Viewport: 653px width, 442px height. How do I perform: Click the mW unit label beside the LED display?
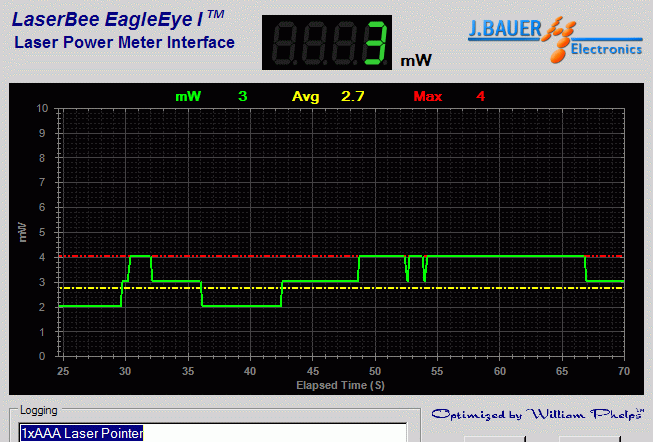pyautogui.click(x=416, y=61)
